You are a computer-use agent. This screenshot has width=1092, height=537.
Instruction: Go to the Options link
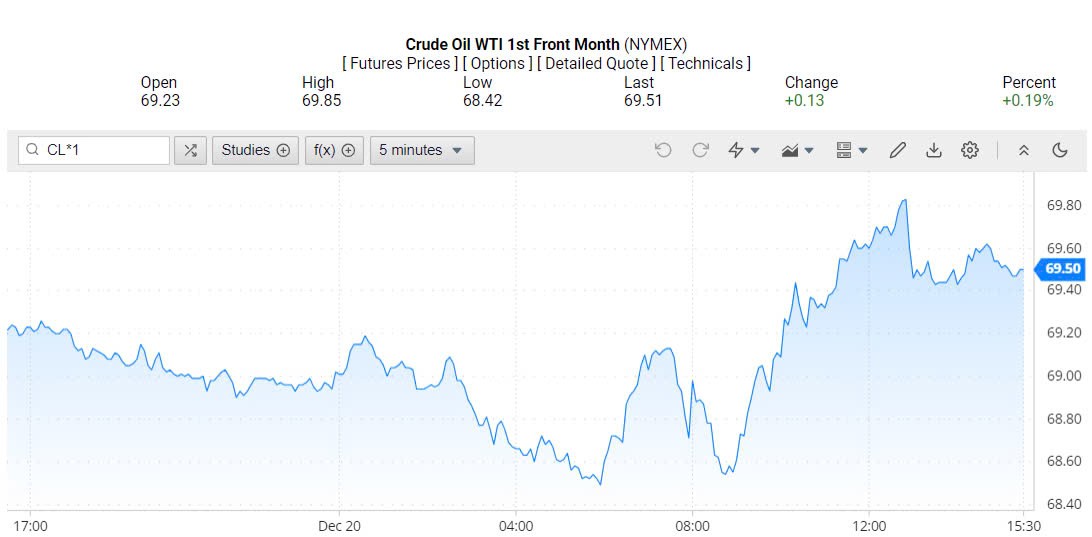point(497,63)
